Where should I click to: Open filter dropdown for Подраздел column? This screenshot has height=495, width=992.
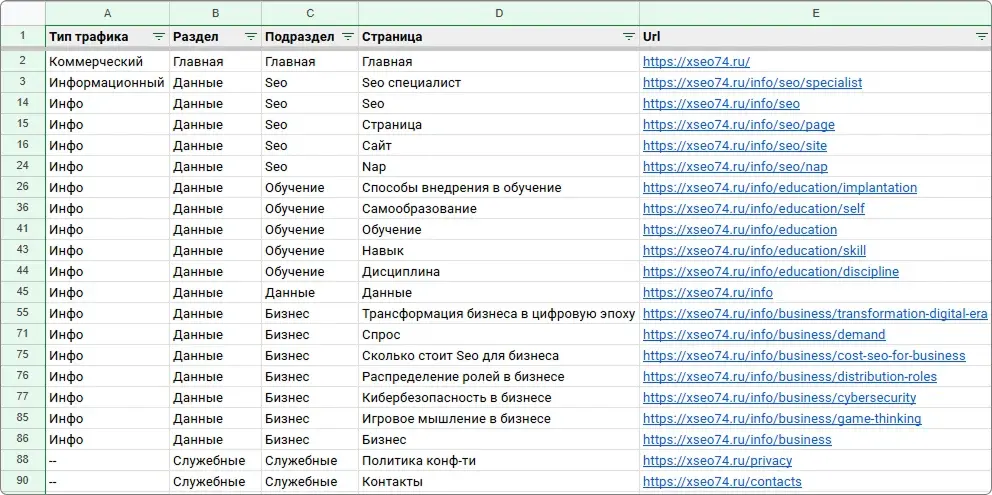[x=347, y=37]
